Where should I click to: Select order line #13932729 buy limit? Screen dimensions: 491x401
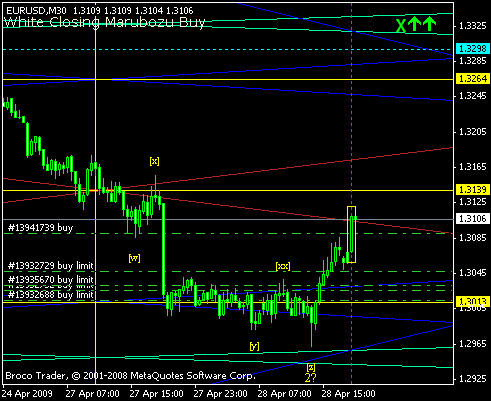(x=51, y=266)
